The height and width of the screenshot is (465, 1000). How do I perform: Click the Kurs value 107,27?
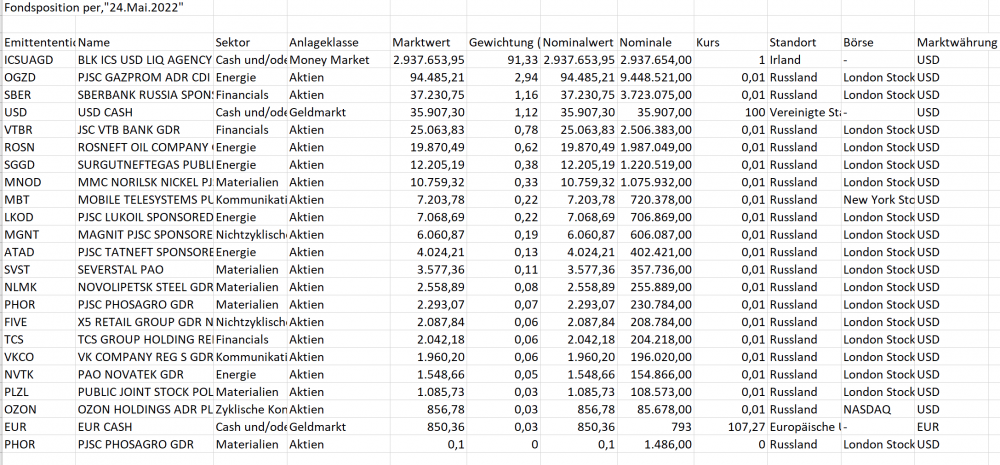tap(730, 426)
